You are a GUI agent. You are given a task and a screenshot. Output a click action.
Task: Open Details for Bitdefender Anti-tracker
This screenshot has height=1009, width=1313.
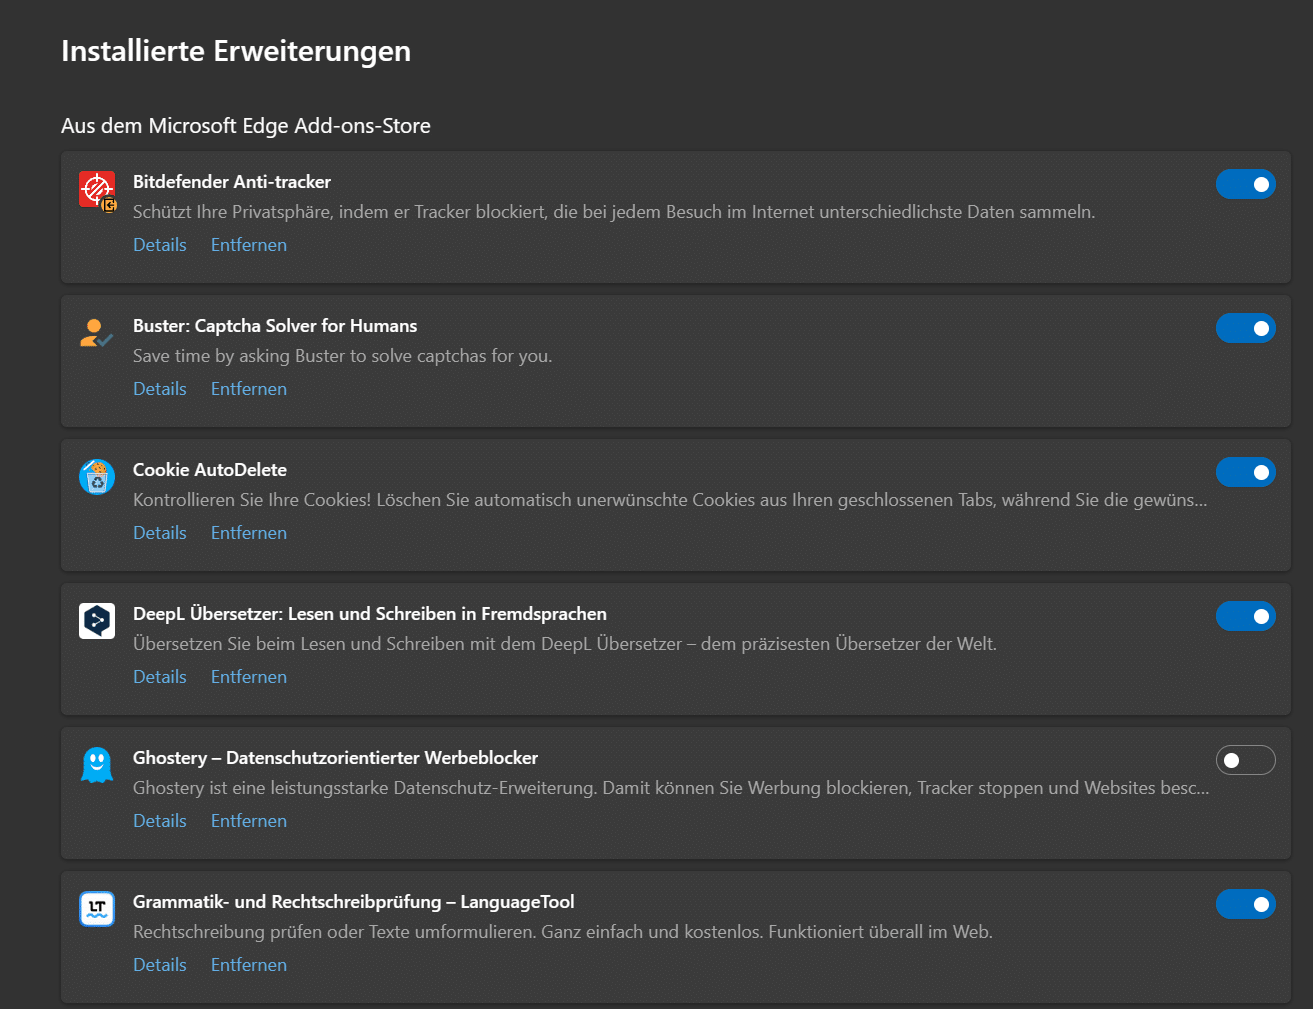click(x=160, y=245)
